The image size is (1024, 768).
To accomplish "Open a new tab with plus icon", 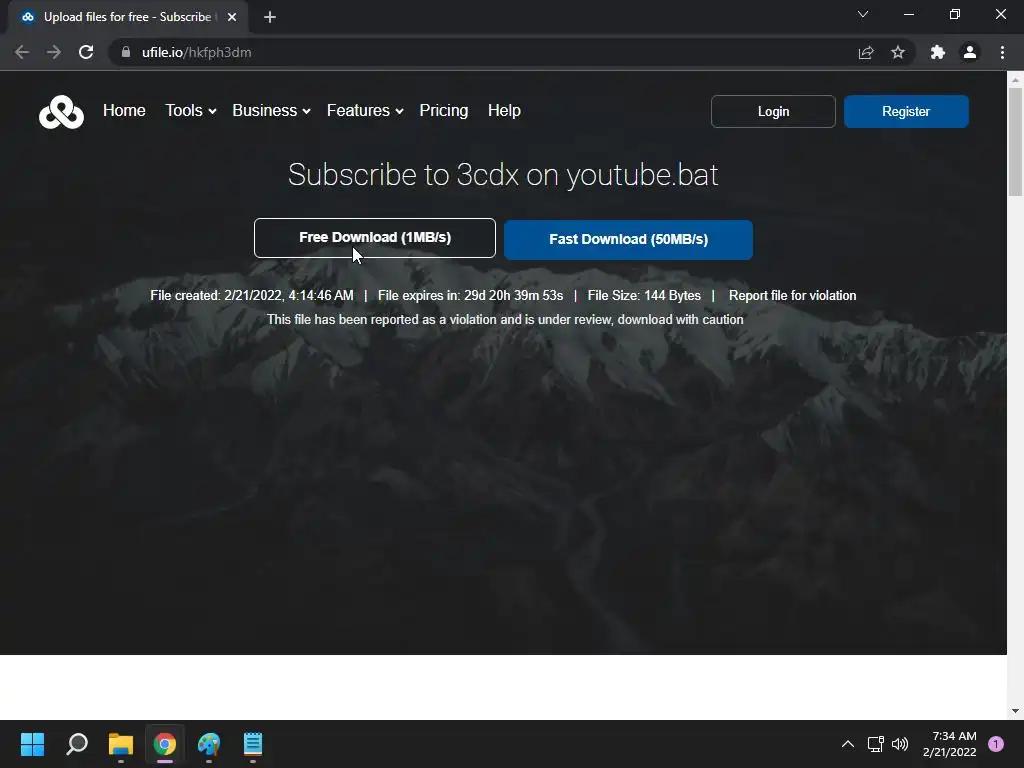I will pos(270,17).
